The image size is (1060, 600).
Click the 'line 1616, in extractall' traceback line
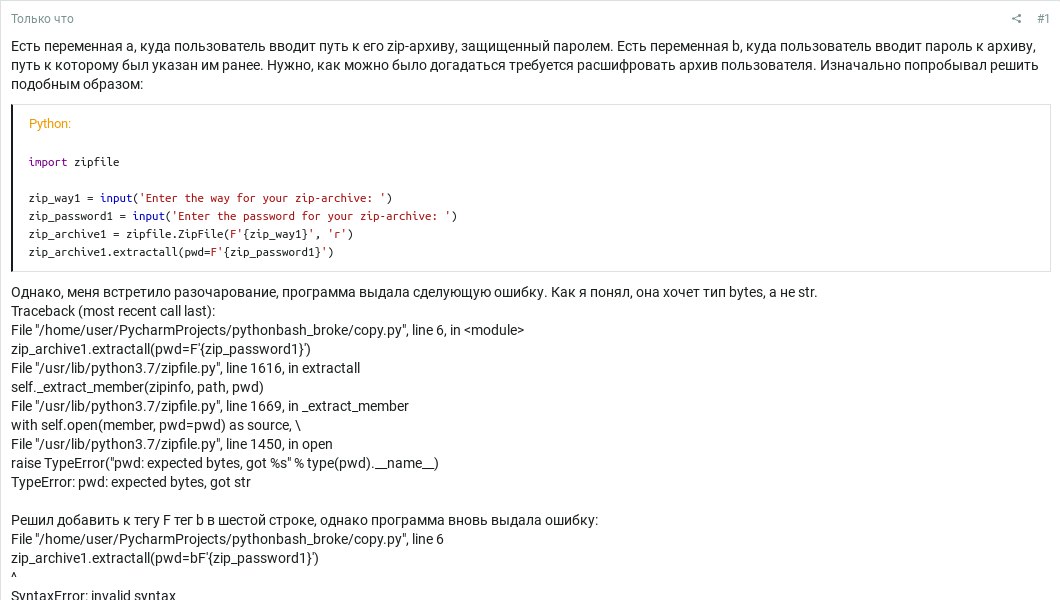[185, 368]
